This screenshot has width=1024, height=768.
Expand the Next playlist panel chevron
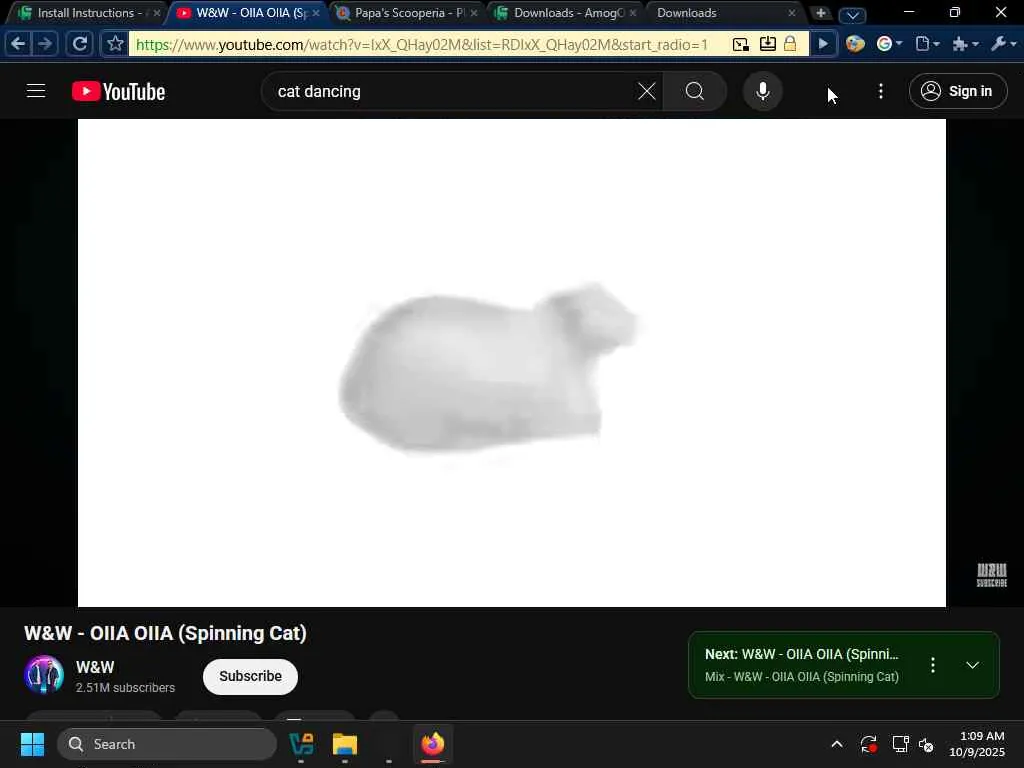972,665
